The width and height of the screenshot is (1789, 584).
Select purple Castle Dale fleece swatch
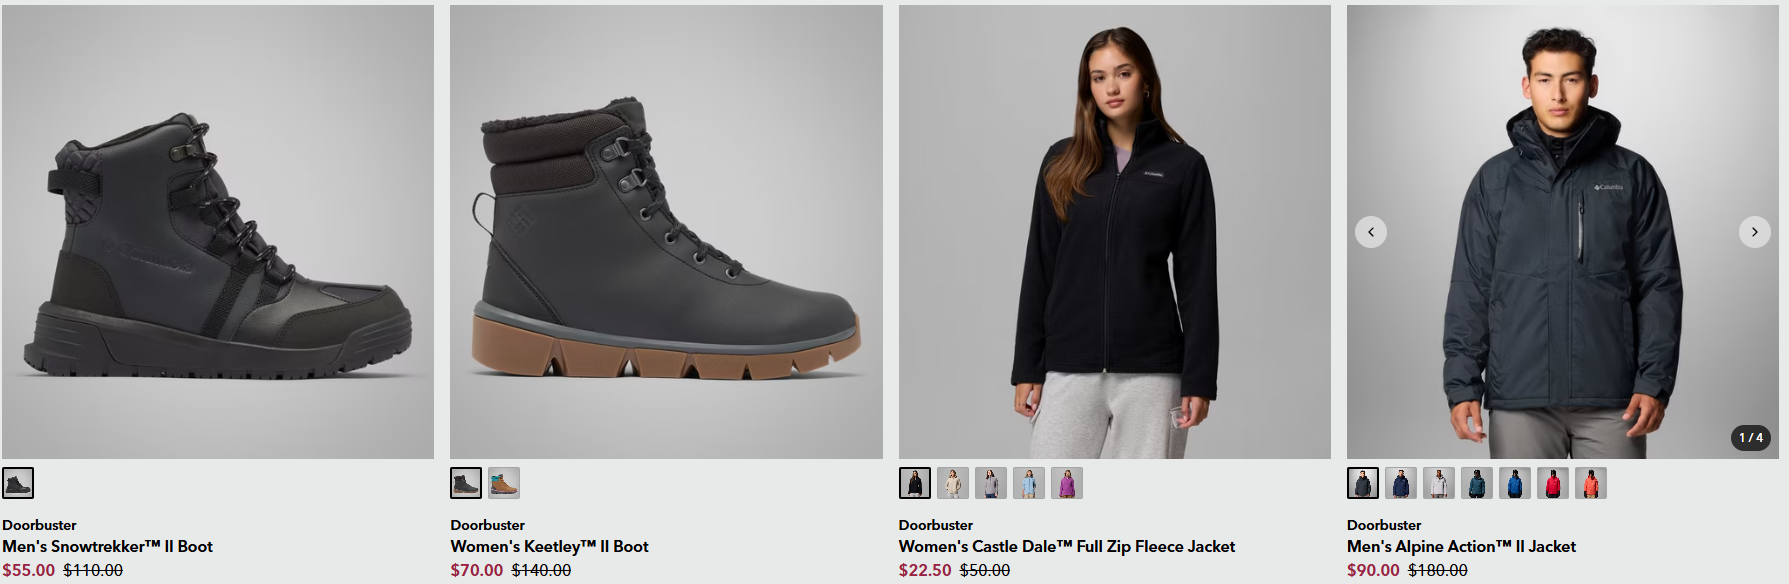(x=1067, y=483)
